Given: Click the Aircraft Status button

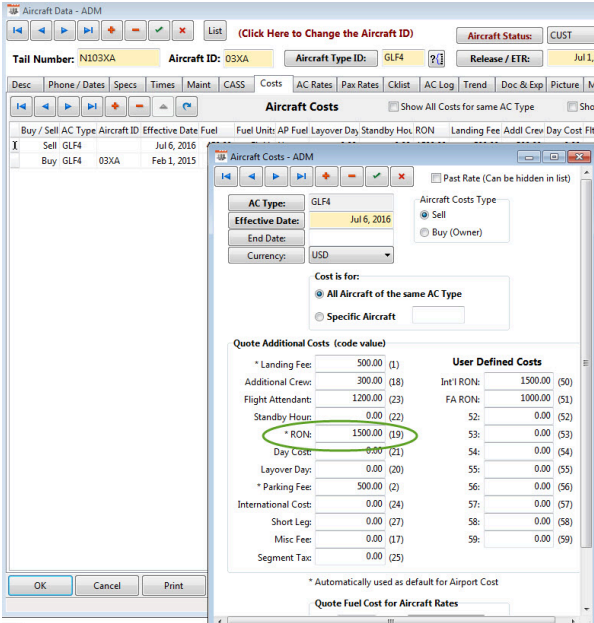Looking at the screenshot, I should pyautogui.click(x=499, y=36).
